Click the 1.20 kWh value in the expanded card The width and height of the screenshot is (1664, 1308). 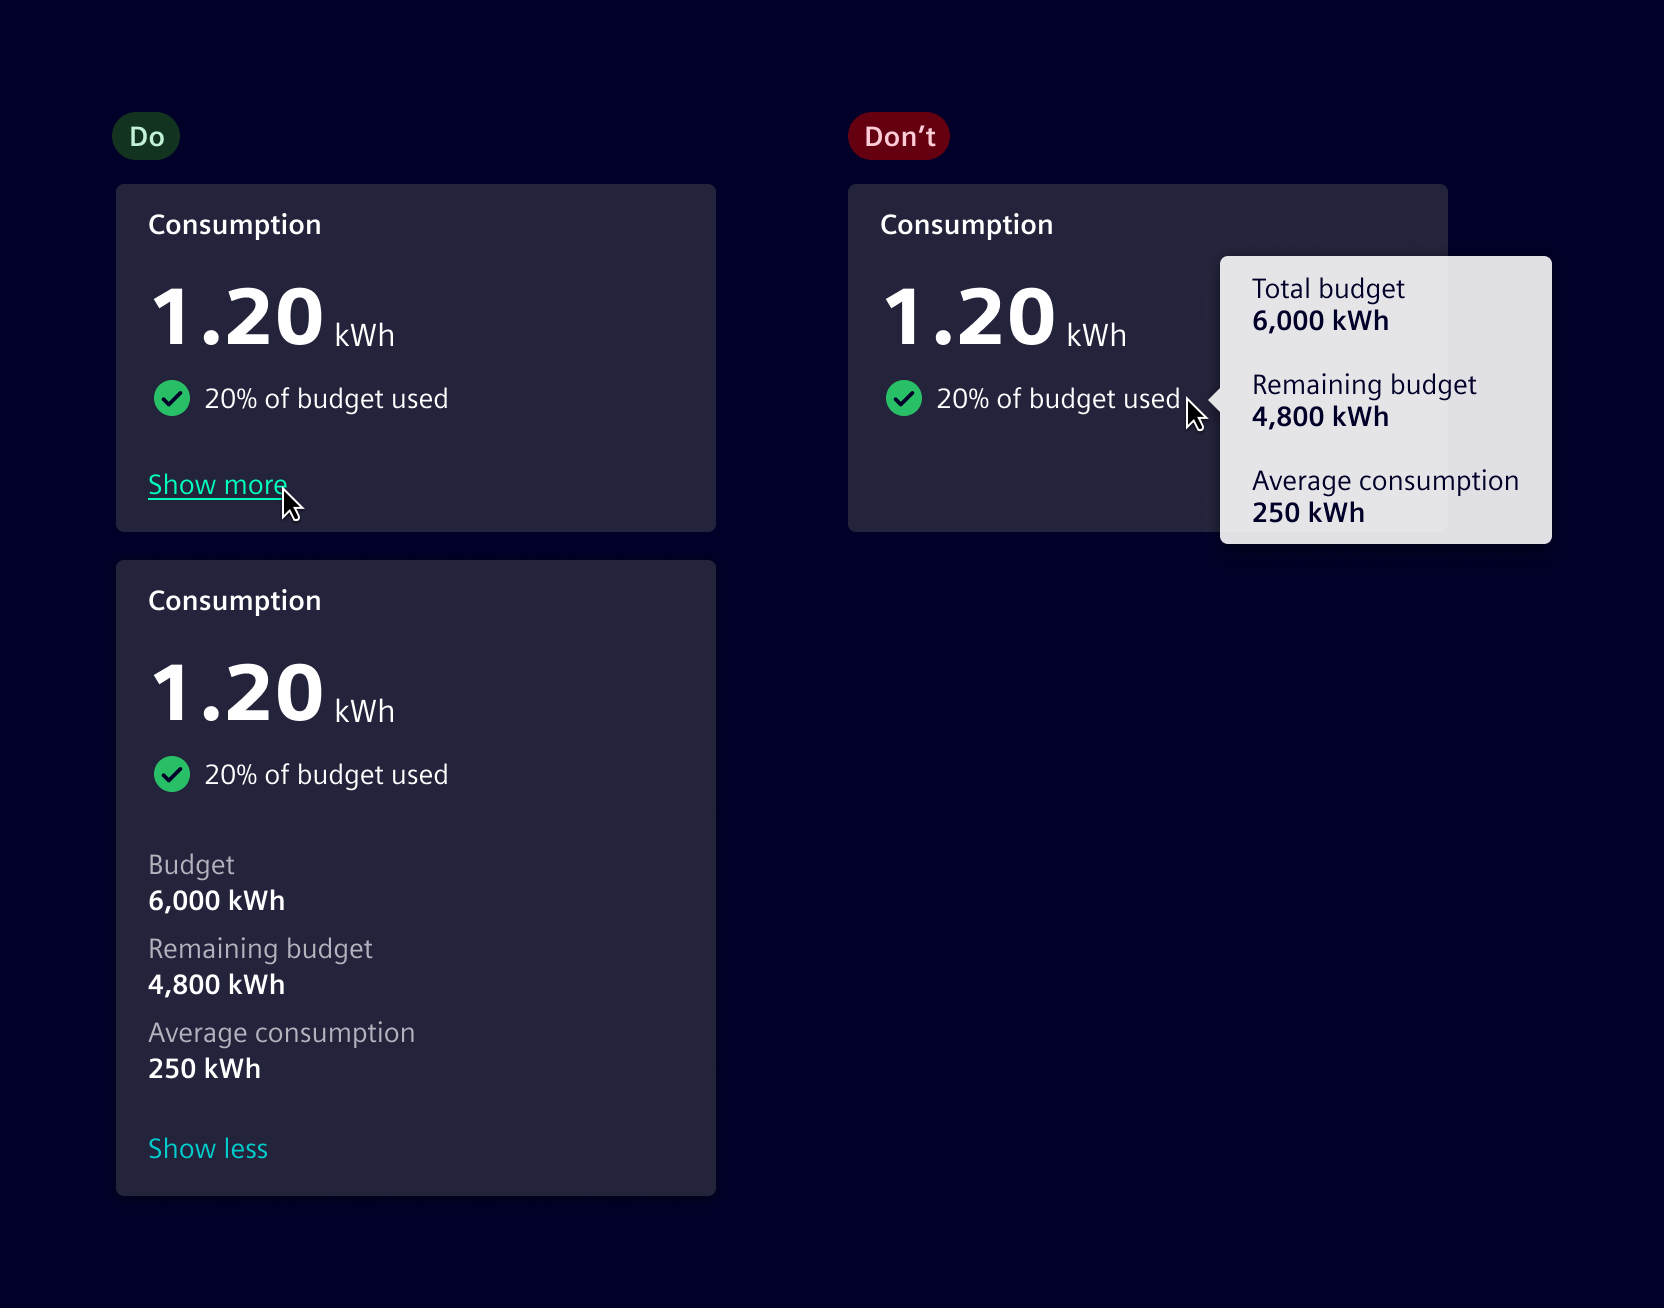(271, 694)
